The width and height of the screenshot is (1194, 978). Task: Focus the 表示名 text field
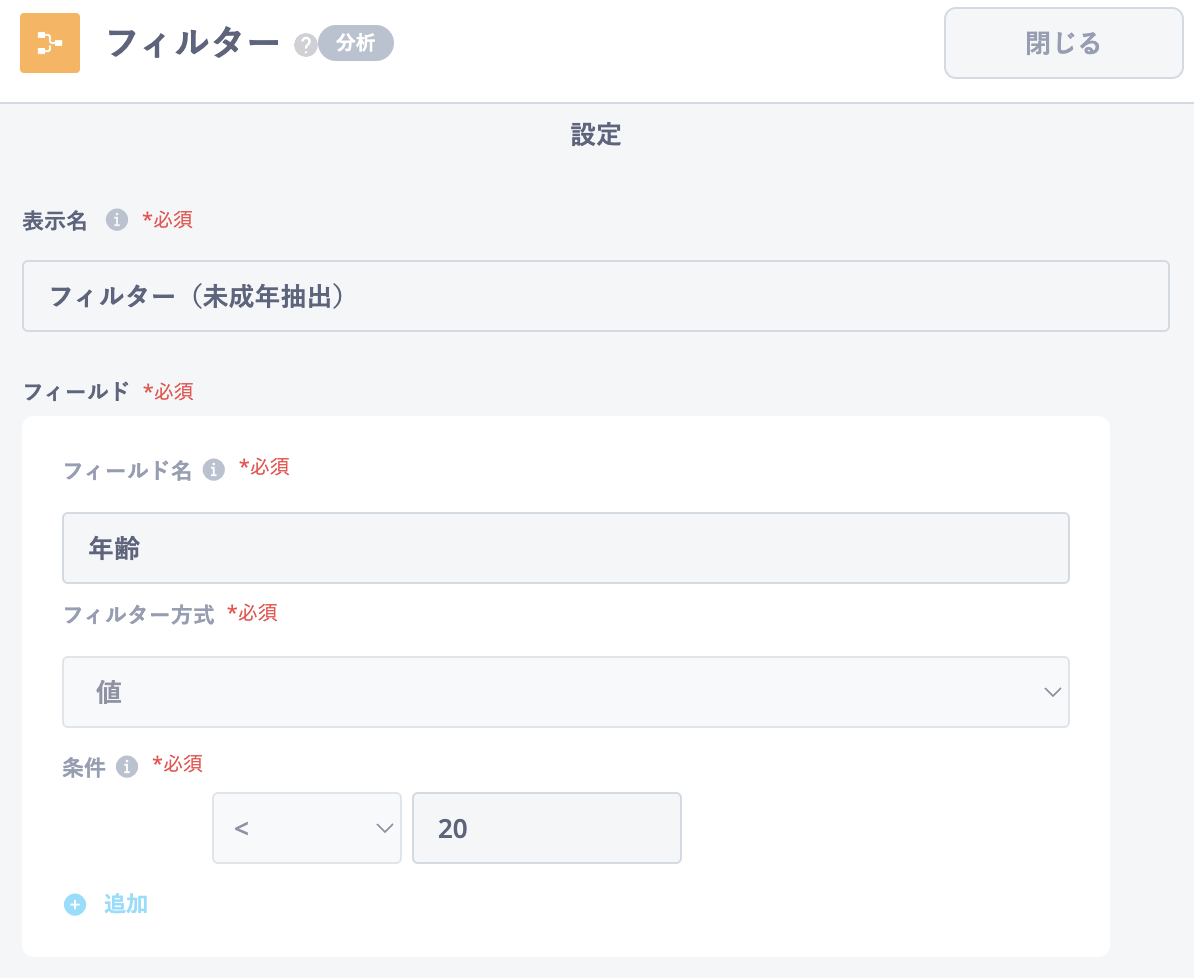pyautogui.click(x=595, y=296)
